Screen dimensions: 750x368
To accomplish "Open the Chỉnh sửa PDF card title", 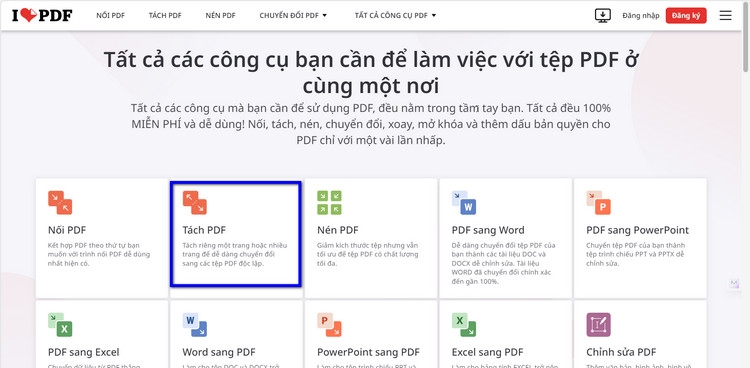I will pyautogui.click(x=621, y=352).
